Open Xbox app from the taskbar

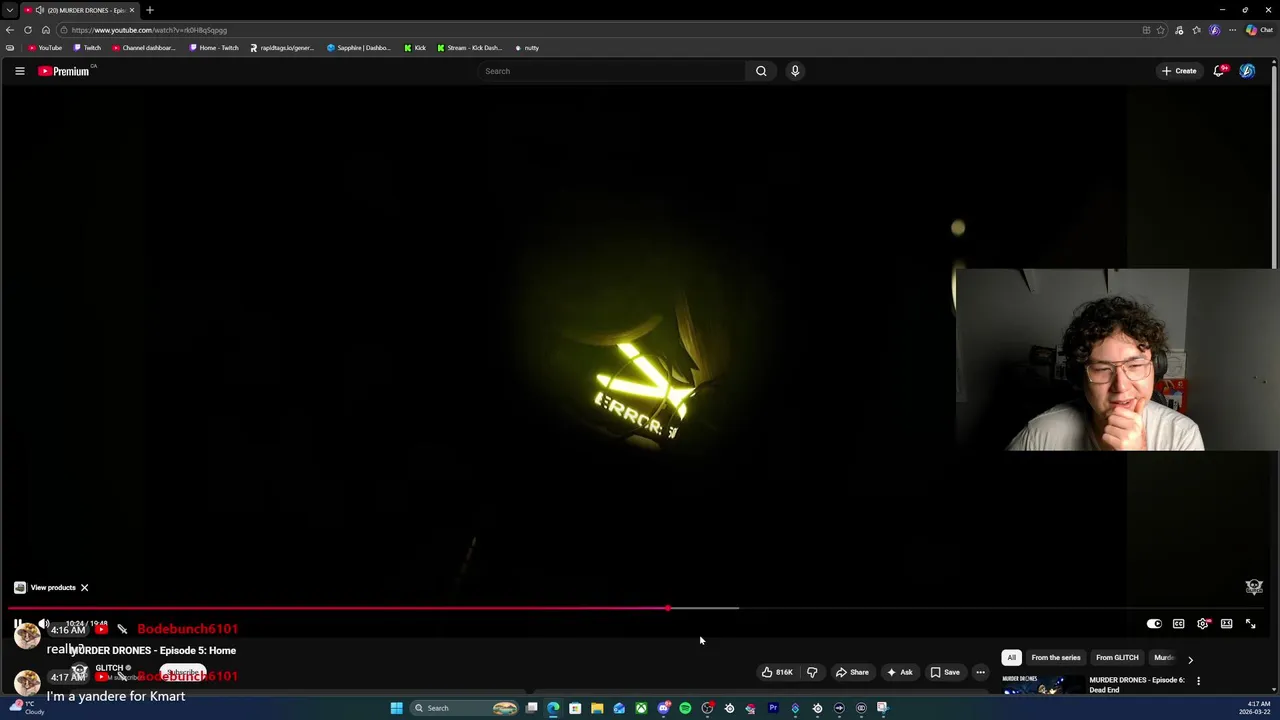point(641,708)
